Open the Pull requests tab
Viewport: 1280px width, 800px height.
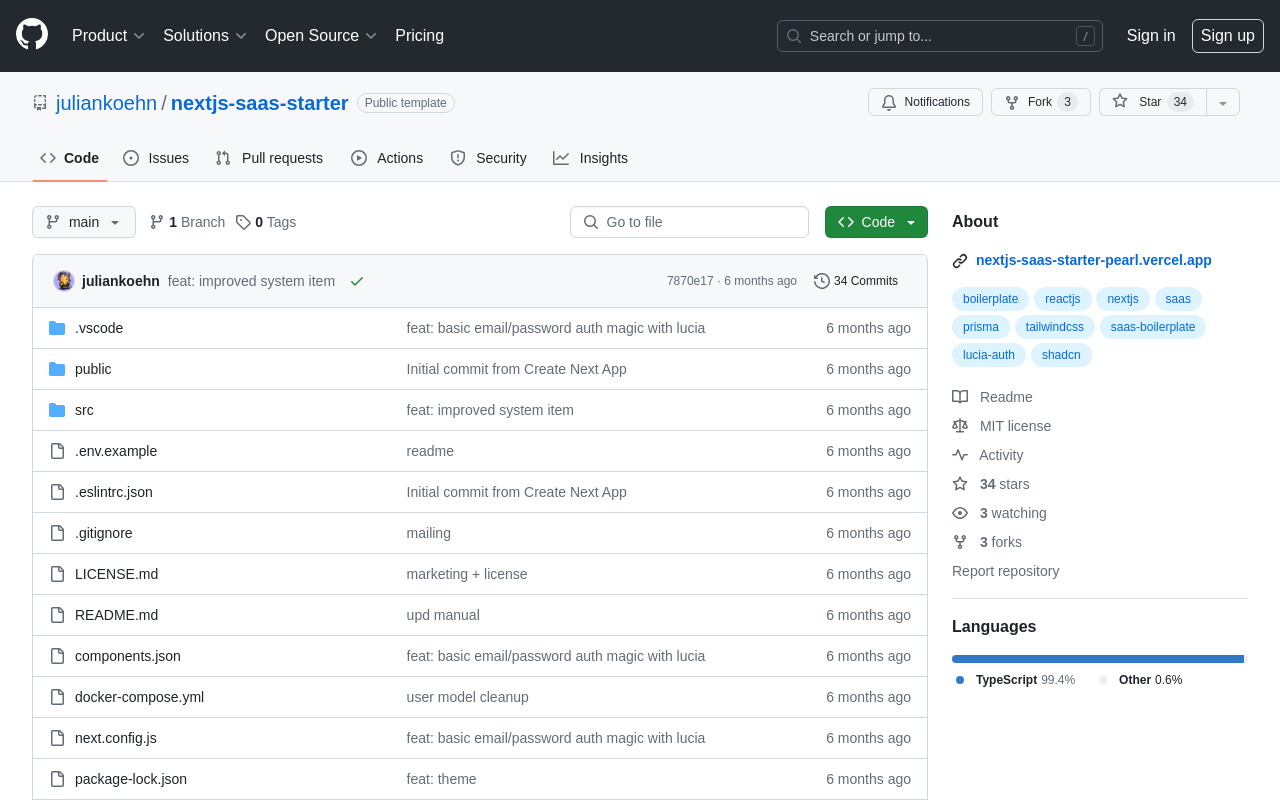pyautogui.click(x=268, y=158)
